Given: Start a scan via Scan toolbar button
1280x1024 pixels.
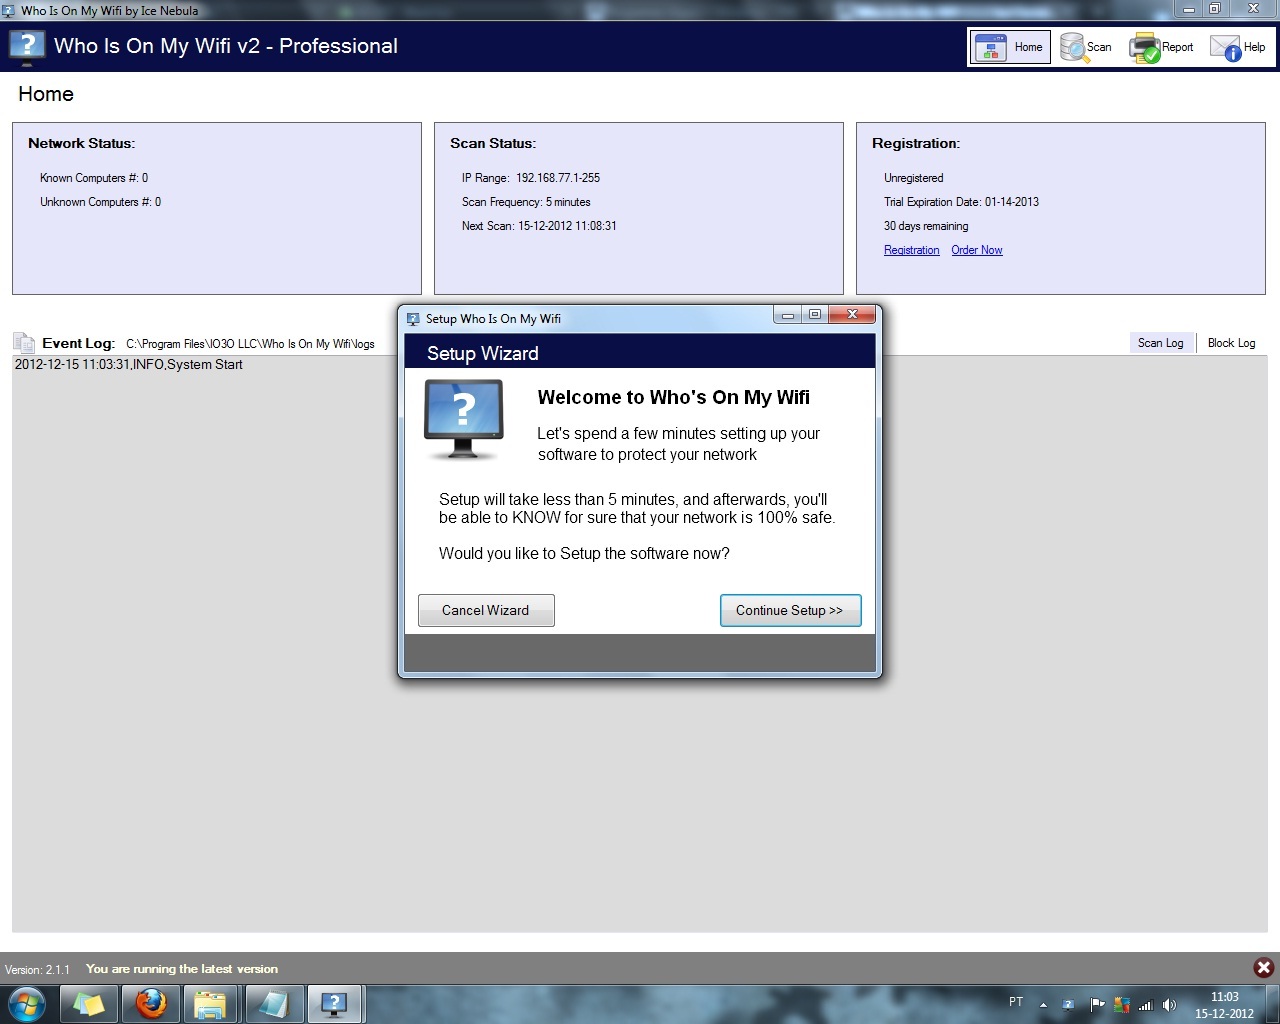Looking at the screenshot, I should coord(1086,47).
